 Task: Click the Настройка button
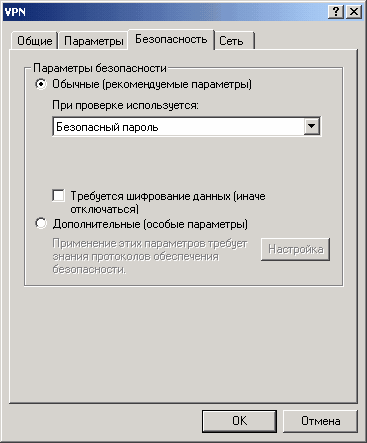(295, 249)
